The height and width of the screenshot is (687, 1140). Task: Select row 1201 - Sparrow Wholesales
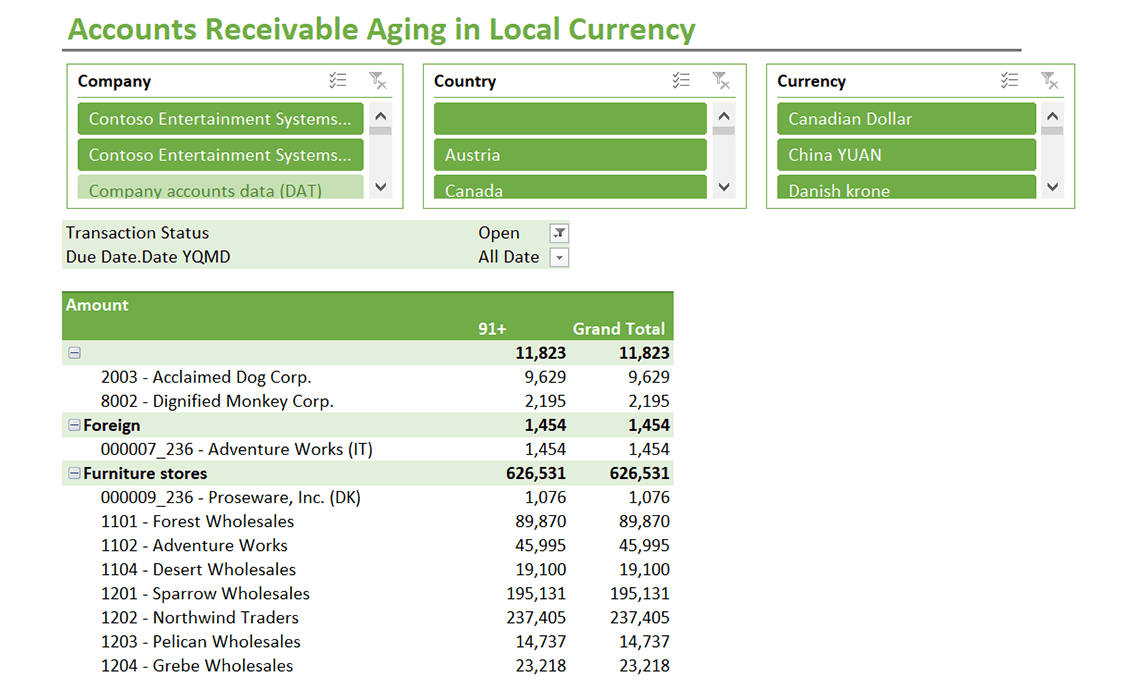point(367,593)
